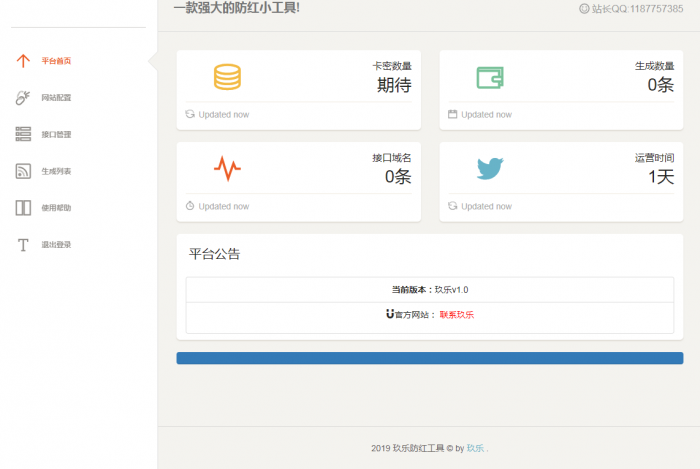The width and height of the screenshot is (700, 469).
Task: Open 生成列表 menu item
Action: pos(56,171)
